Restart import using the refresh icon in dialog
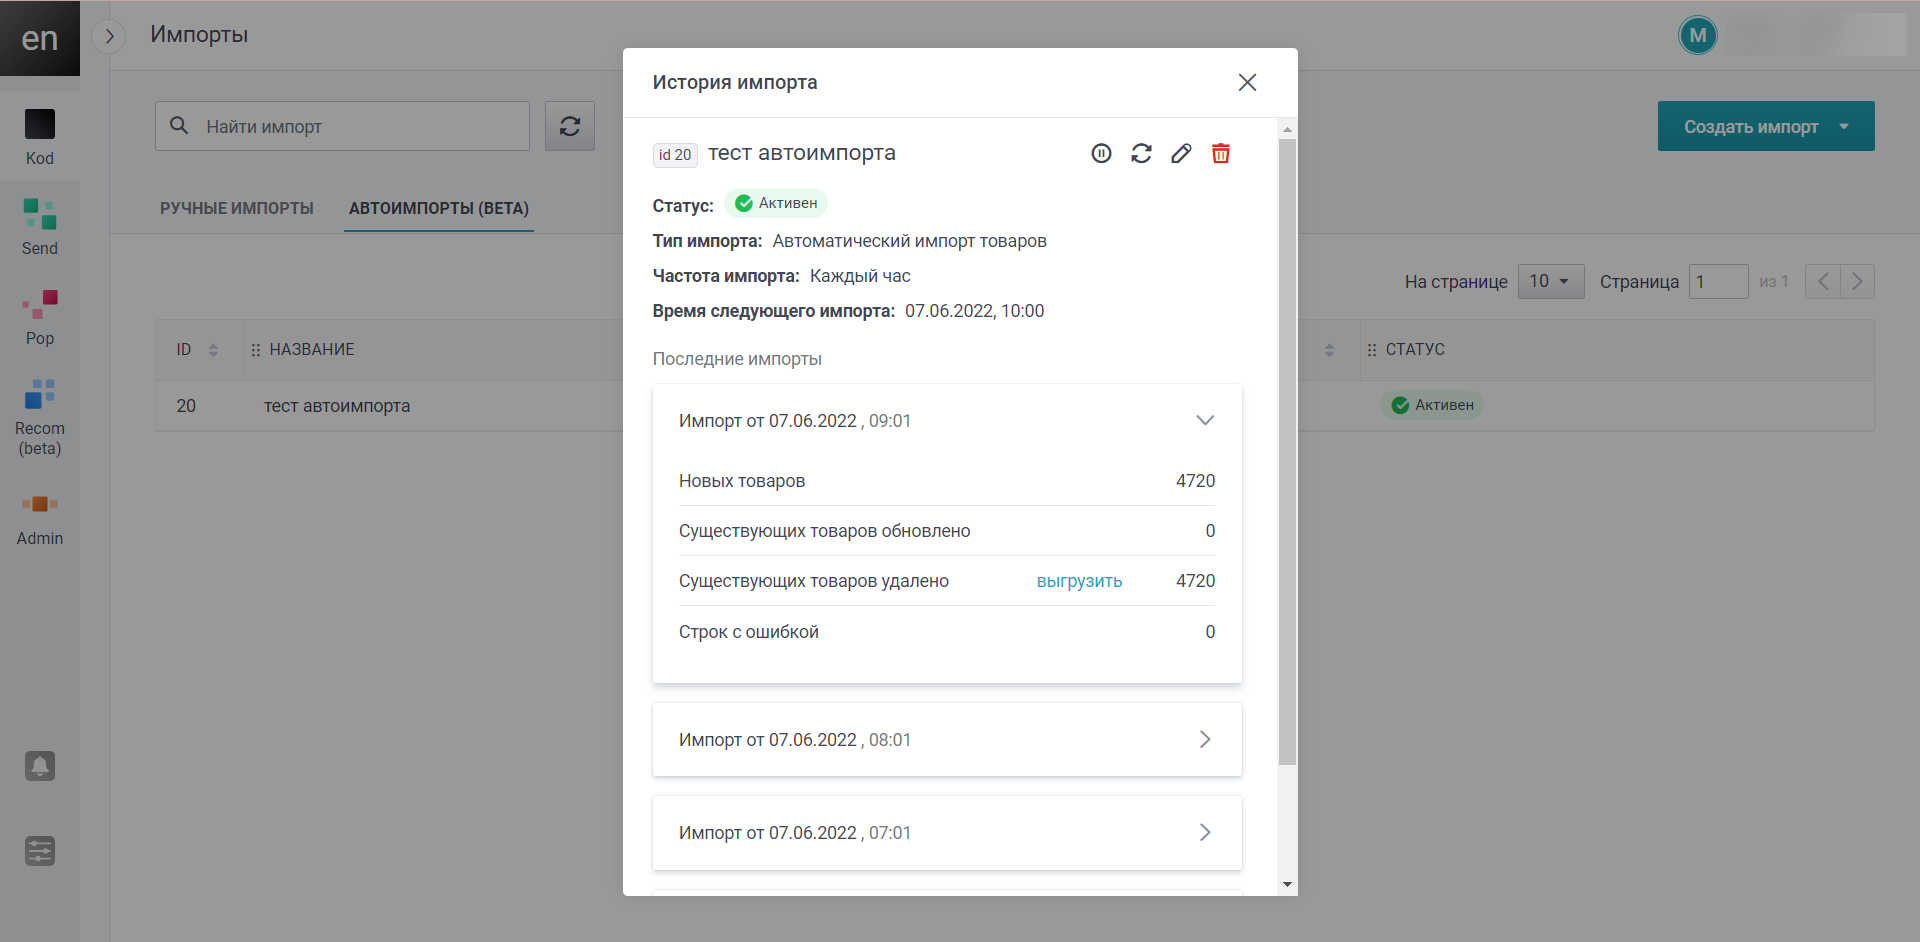Screen dimensions: 1920x942 (1141, 153)
